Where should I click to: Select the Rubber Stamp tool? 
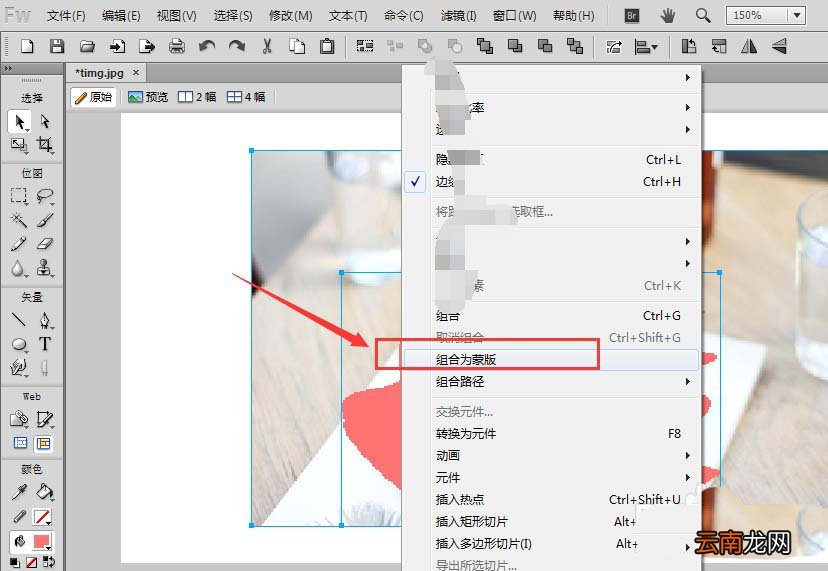pyautogui.click(x=45, y=268)
